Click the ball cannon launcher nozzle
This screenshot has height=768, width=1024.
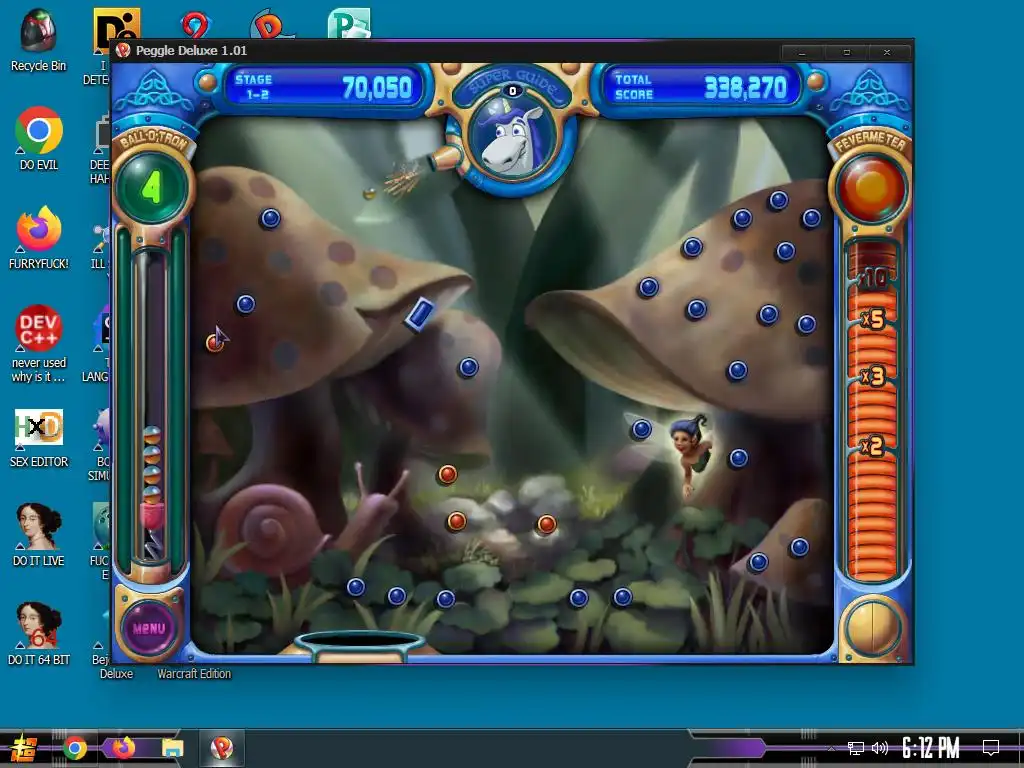tap(443, 159)
